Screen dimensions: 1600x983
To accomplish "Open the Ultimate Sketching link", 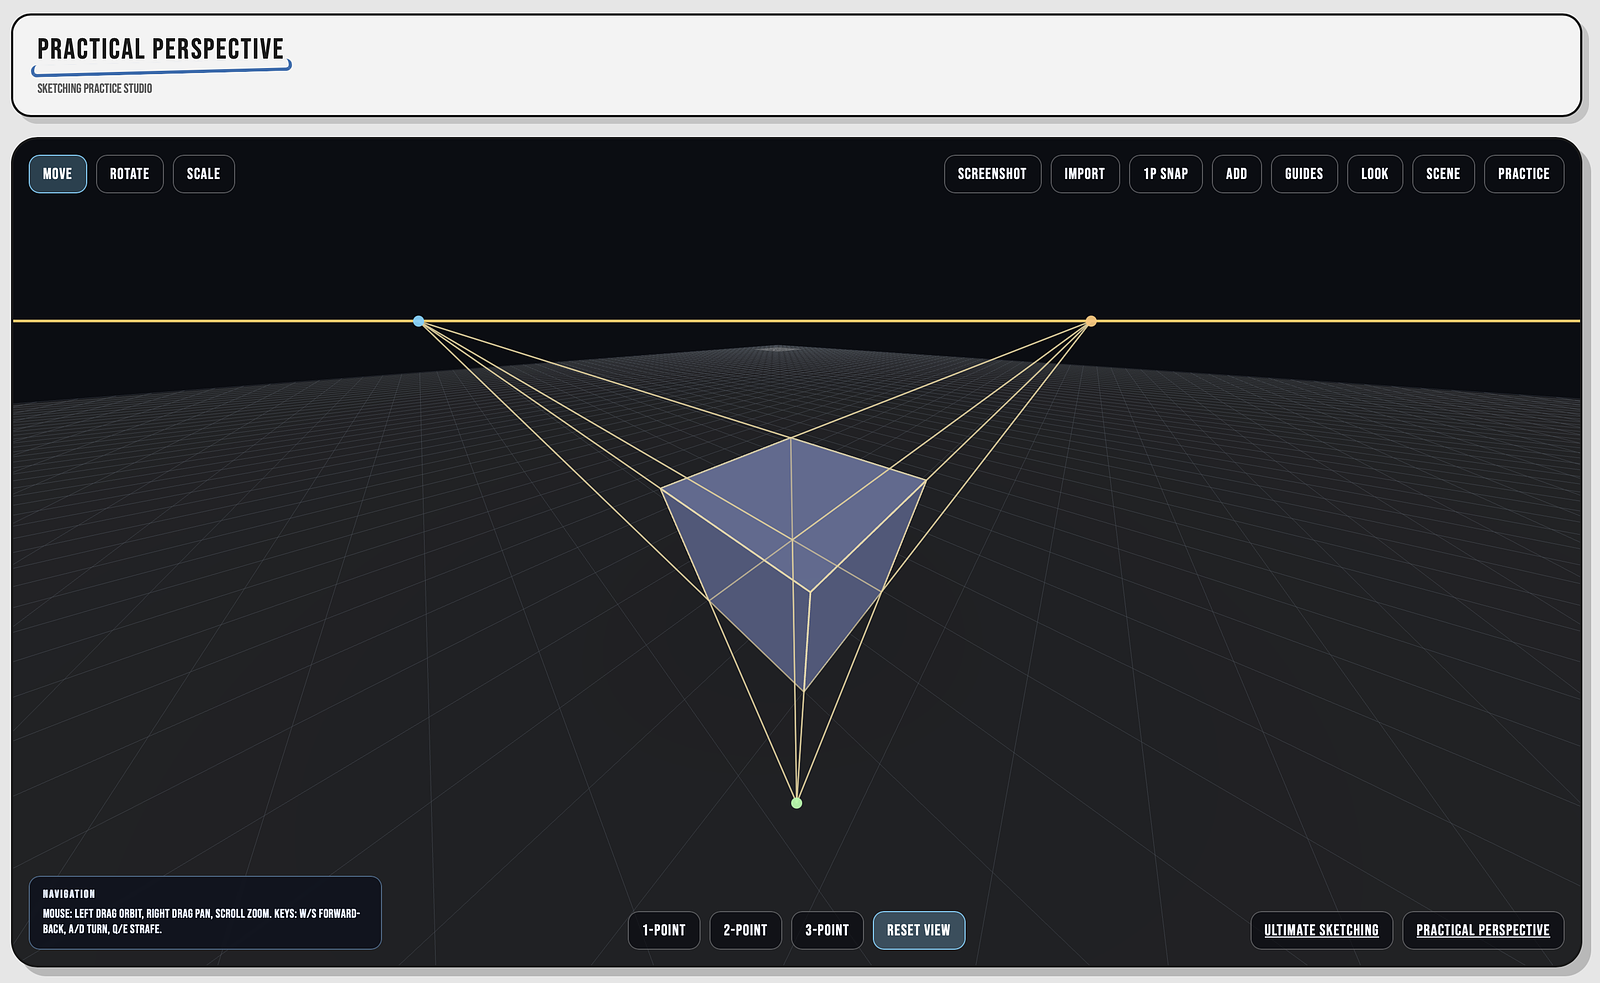I will click(1321, 930).
